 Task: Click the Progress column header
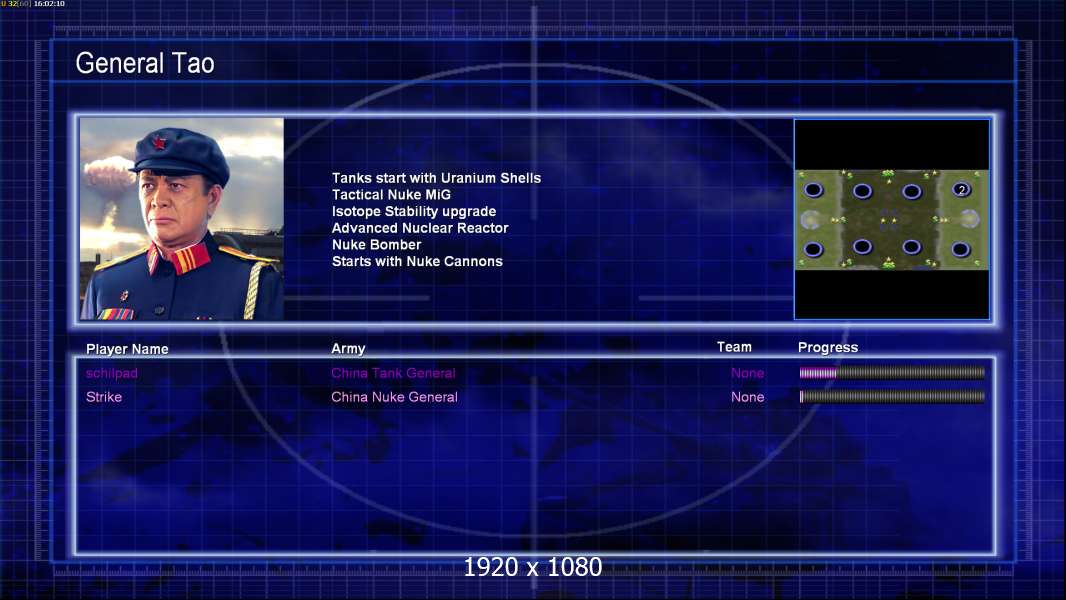828,347
